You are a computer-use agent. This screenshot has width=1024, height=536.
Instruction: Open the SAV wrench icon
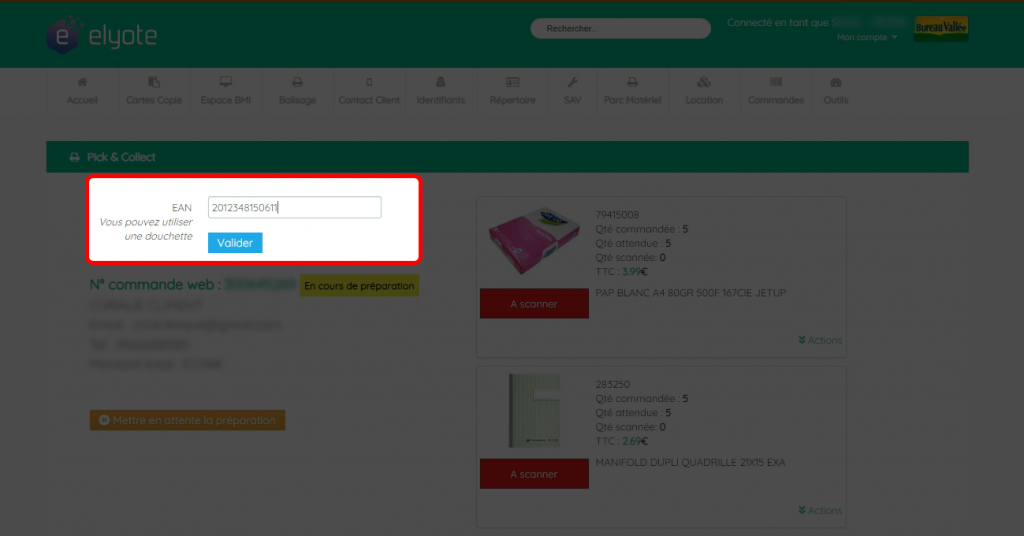pos(573,82)
